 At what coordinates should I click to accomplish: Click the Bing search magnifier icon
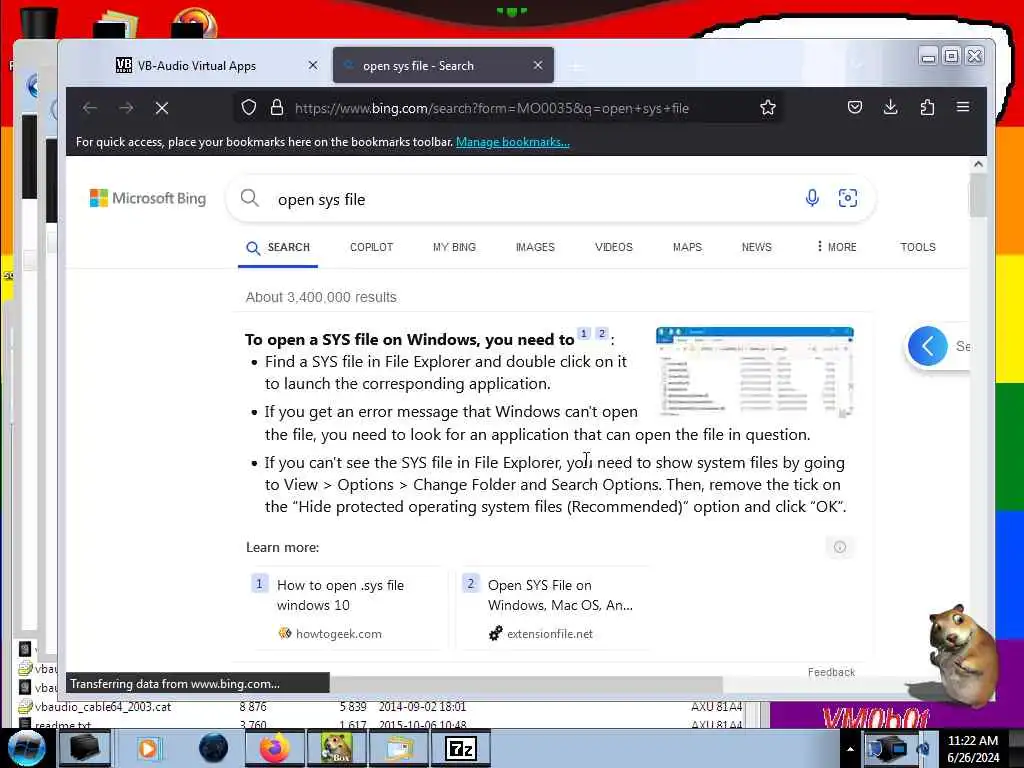[249, 198]
